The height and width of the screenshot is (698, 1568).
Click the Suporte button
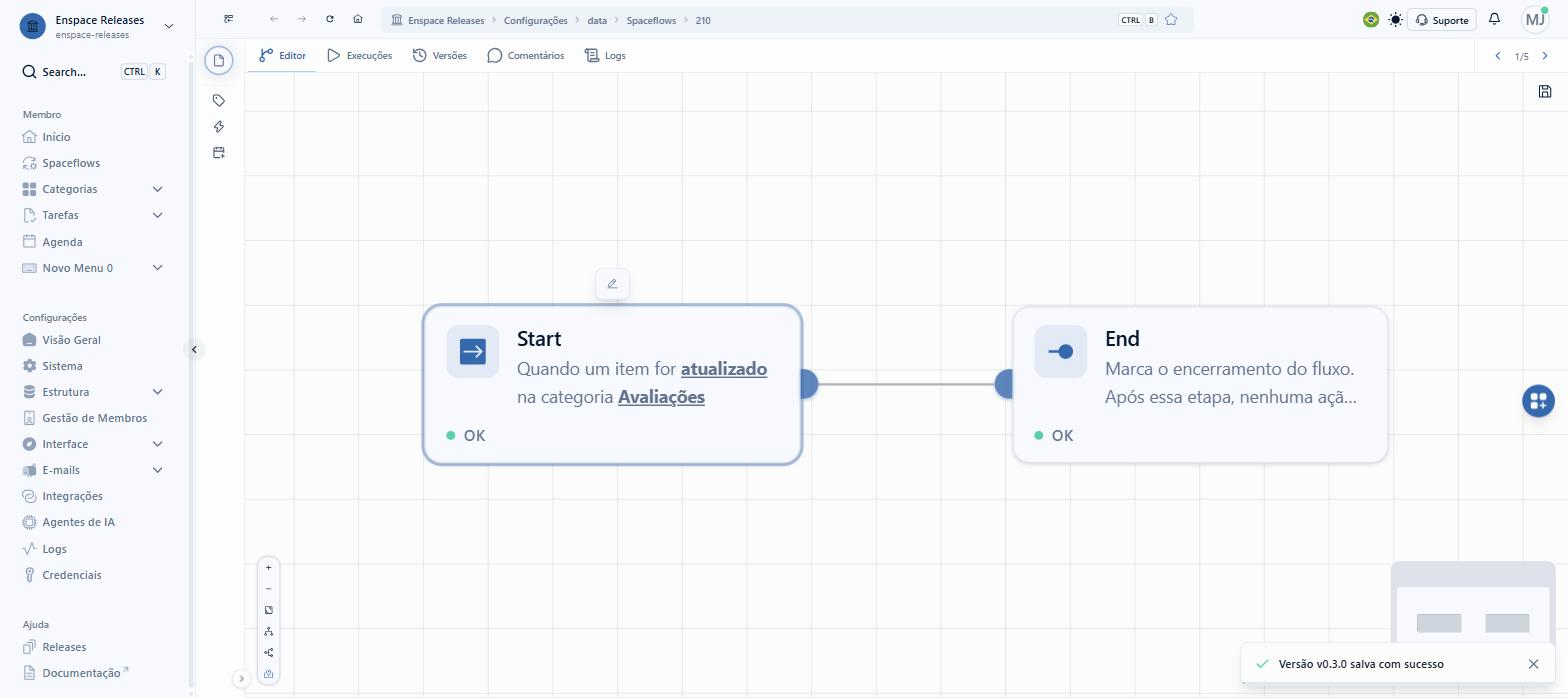tap(1442, 20)
